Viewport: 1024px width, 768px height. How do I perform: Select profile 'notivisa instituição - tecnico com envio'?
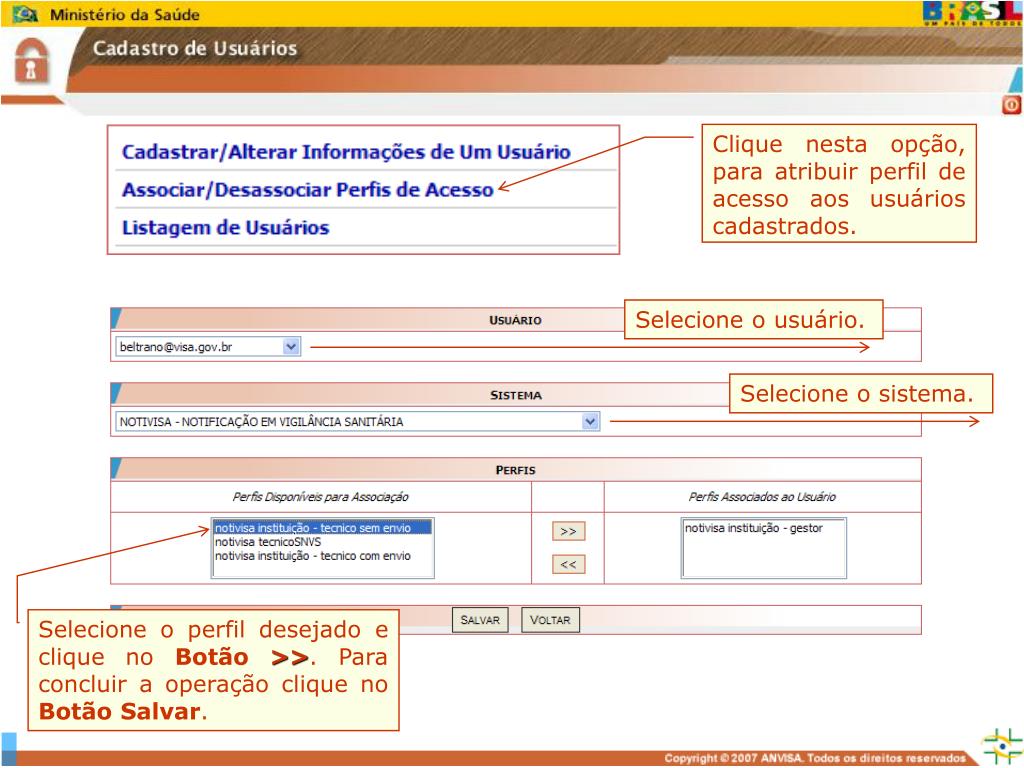pyautogui.click(x=313, y=556)
